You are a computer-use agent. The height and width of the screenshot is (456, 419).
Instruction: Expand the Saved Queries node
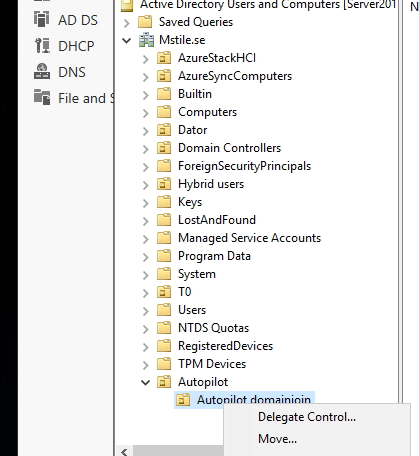(126, 23)
